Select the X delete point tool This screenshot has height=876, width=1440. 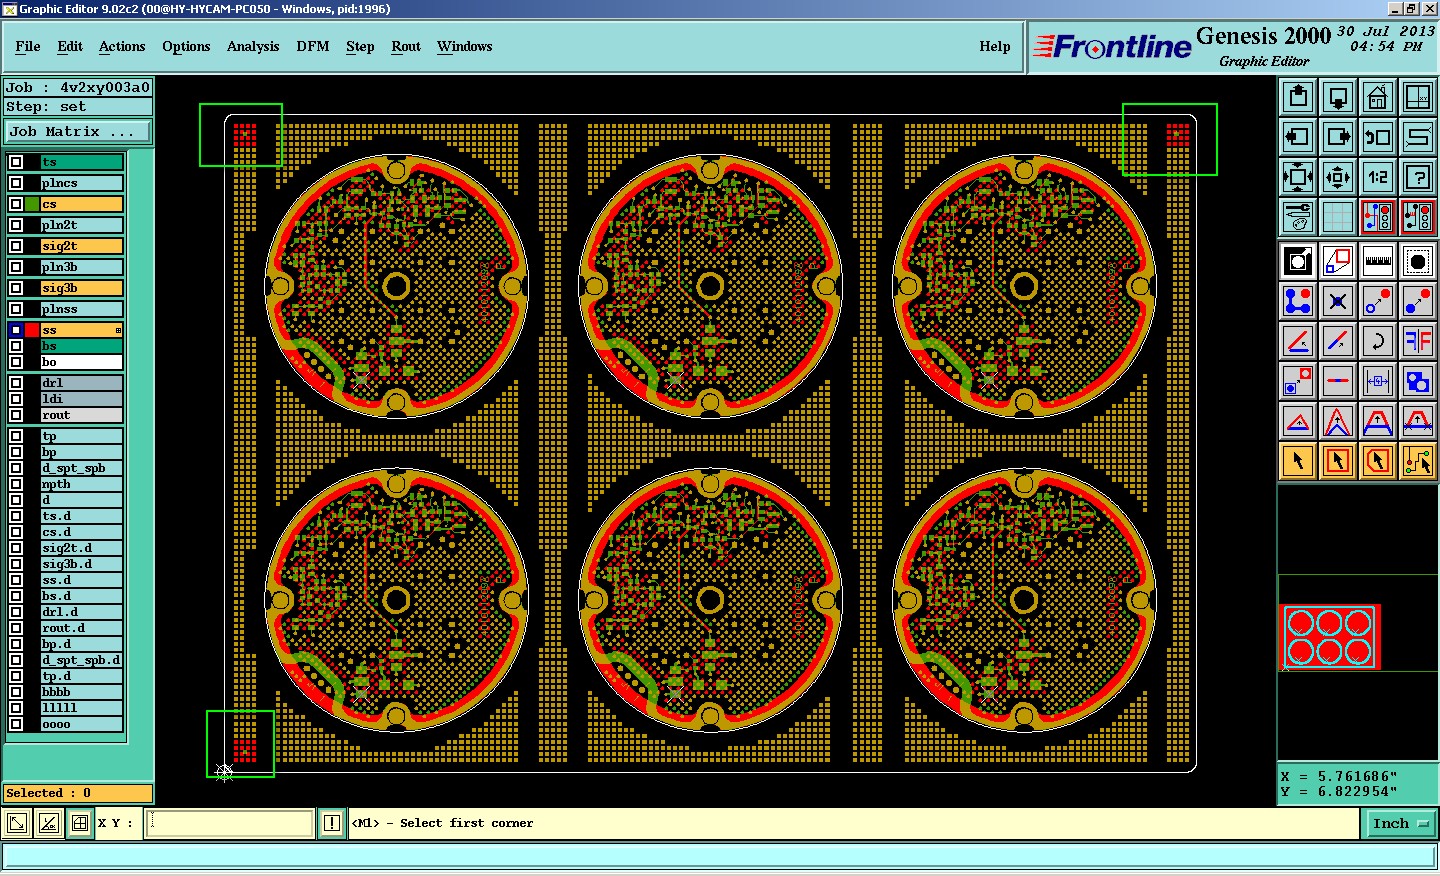[x=1337, y=301]
